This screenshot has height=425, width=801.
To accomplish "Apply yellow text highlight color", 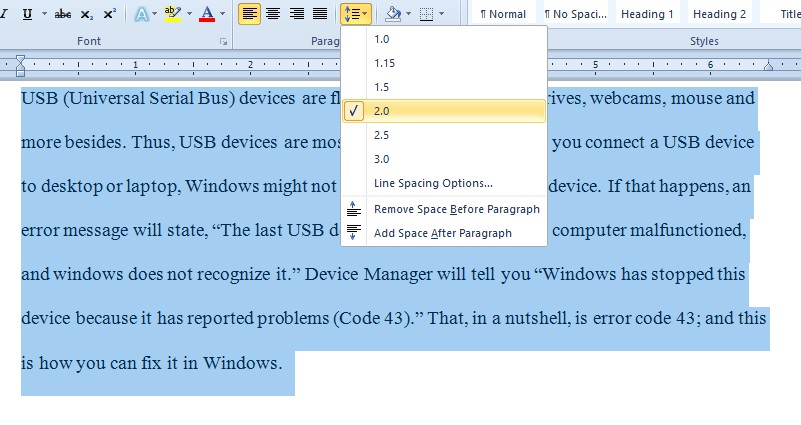I will 174,14.
